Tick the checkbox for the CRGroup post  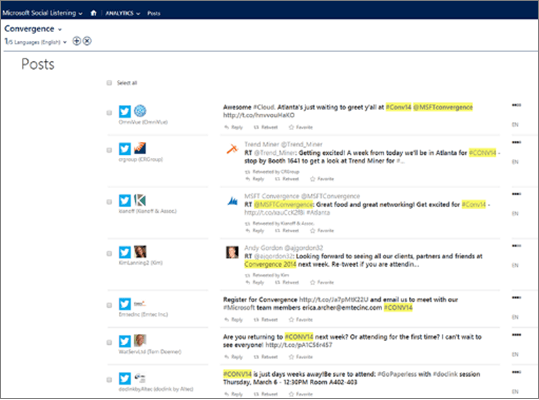tap(109, 150)
